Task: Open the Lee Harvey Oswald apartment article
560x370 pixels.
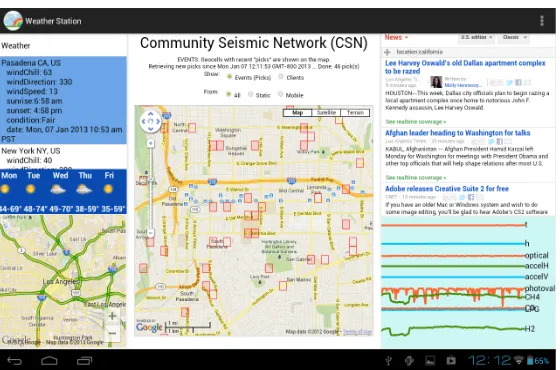Action: [x=465, y=67]
